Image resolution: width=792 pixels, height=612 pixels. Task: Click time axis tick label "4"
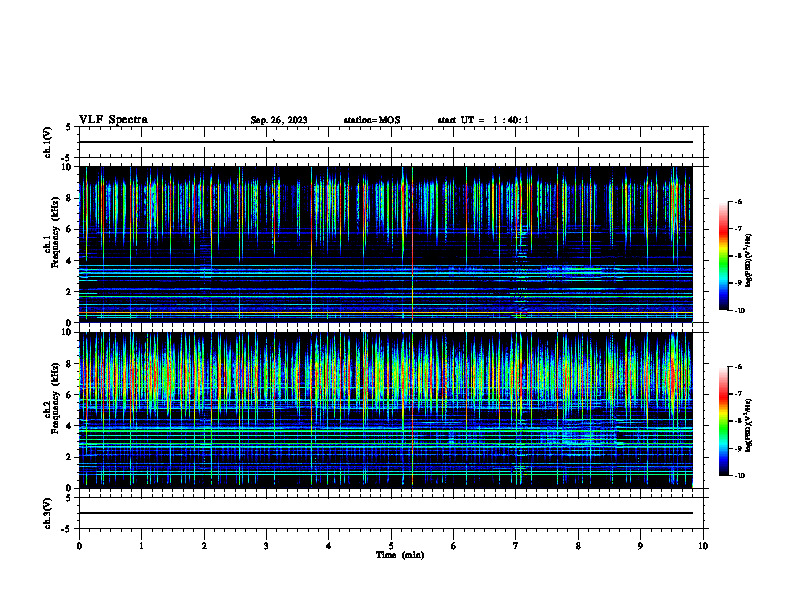[x=329, y=546]
